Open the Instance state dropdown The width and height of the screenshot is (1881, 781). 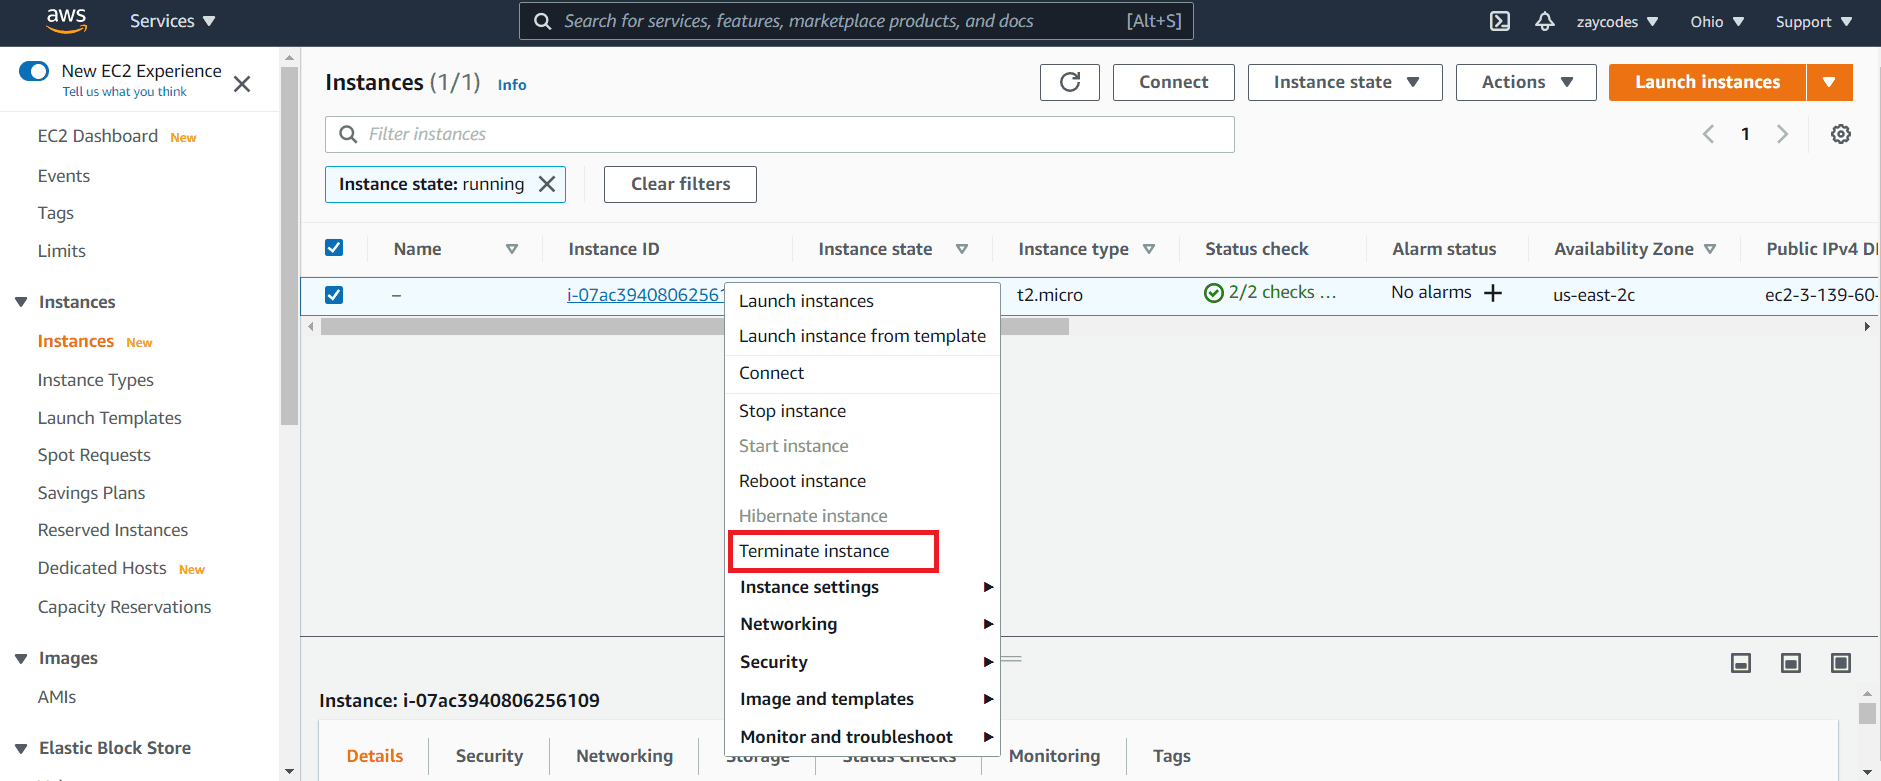[x=1344, y=82]
